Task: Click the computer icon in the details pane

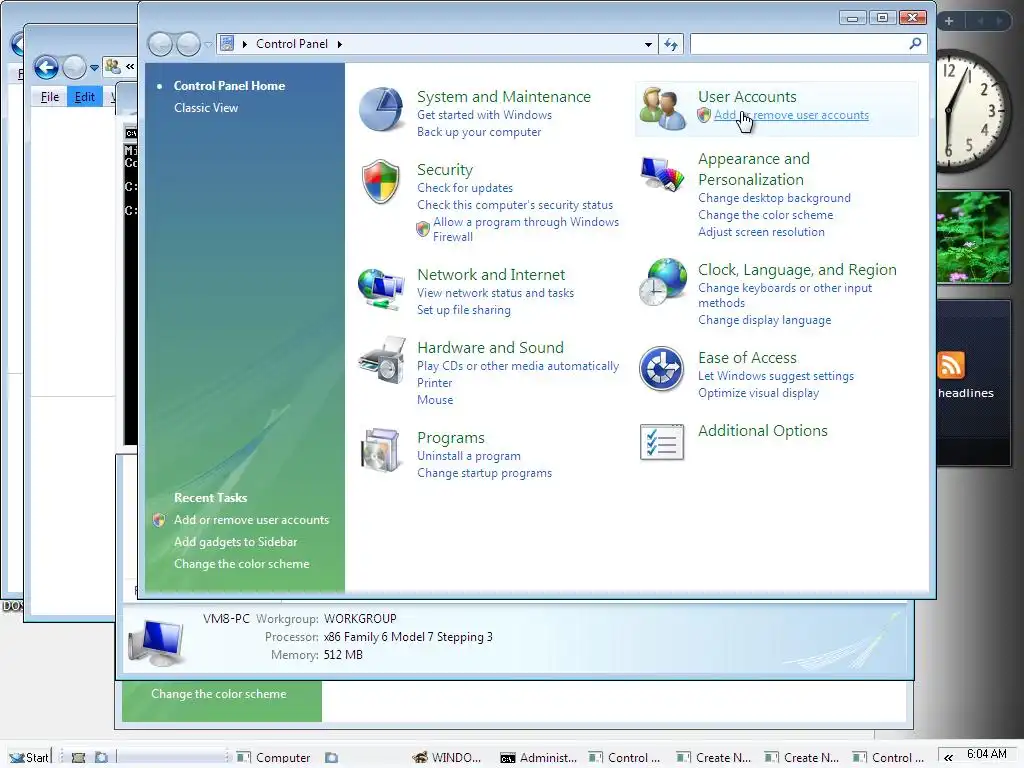Action: pos(156,642)
